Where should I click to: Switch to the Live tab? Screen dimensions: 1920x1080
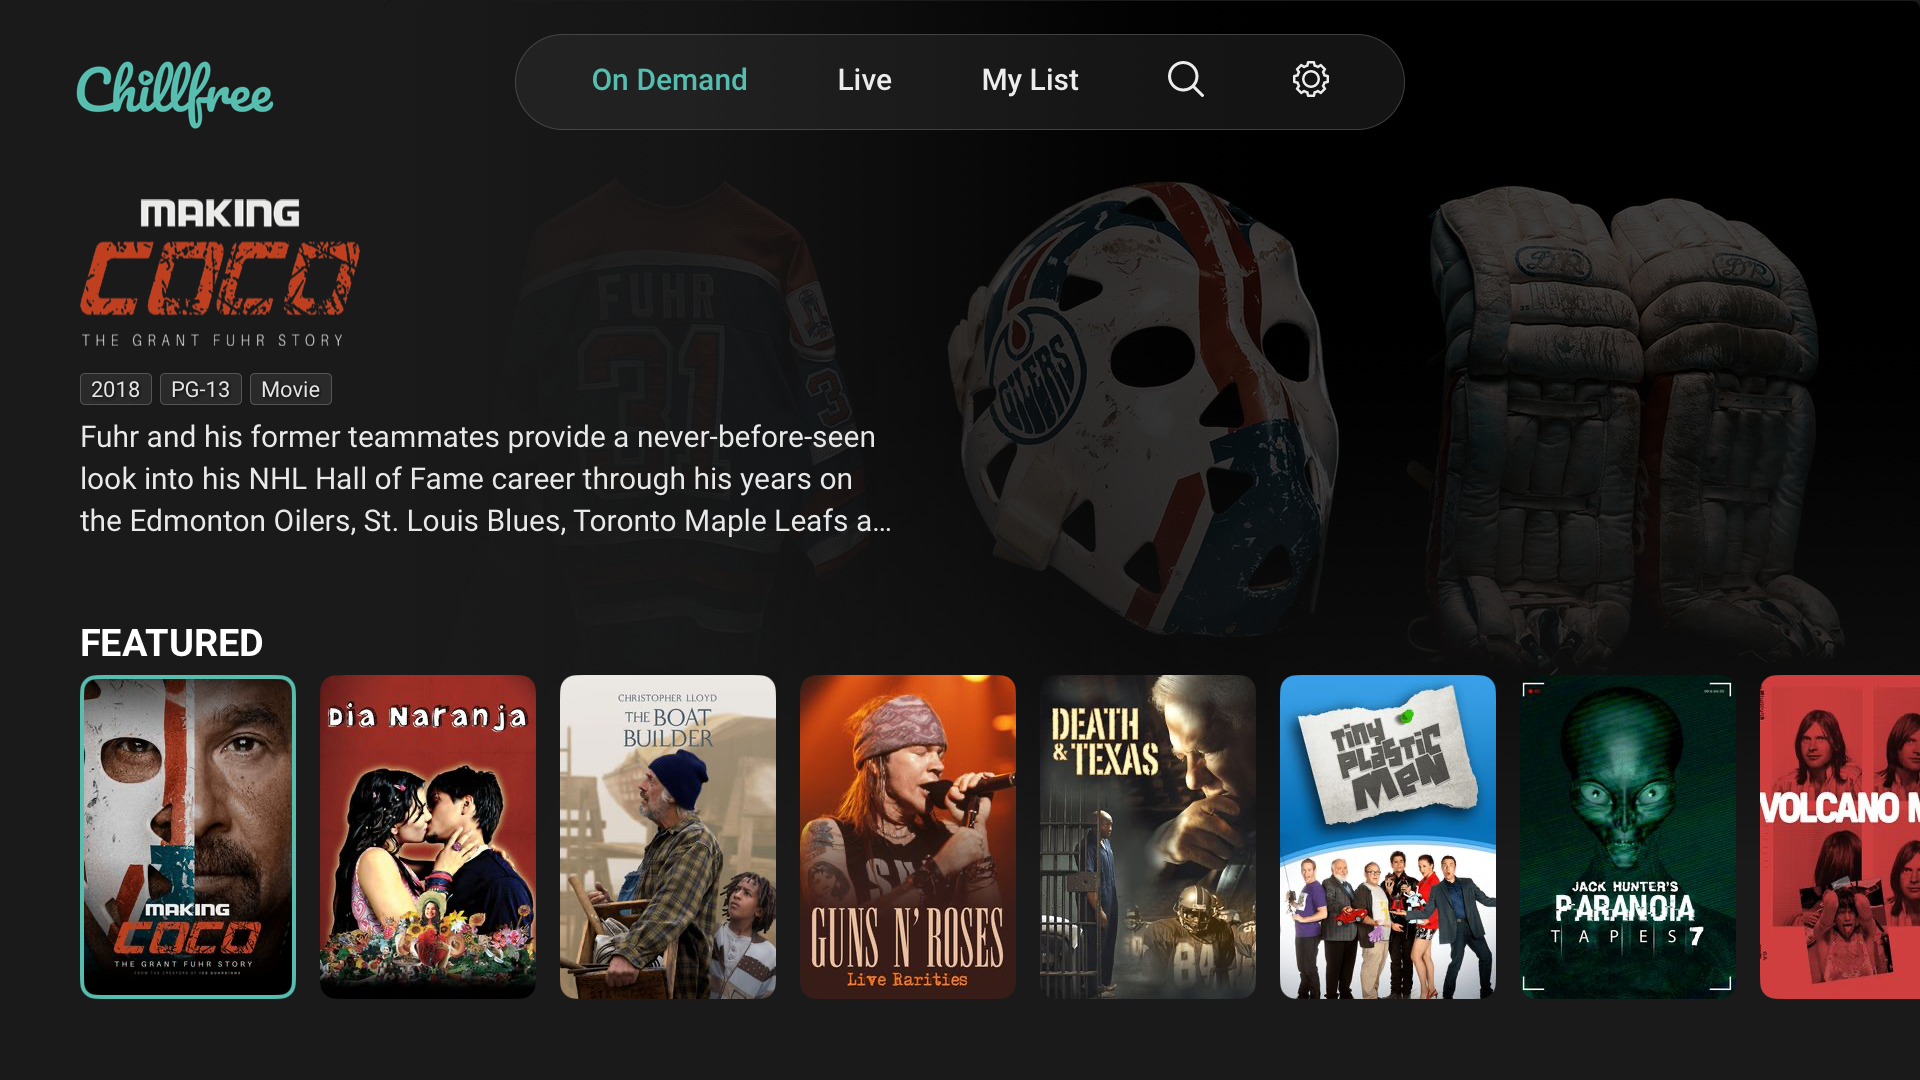click(864, 80)
